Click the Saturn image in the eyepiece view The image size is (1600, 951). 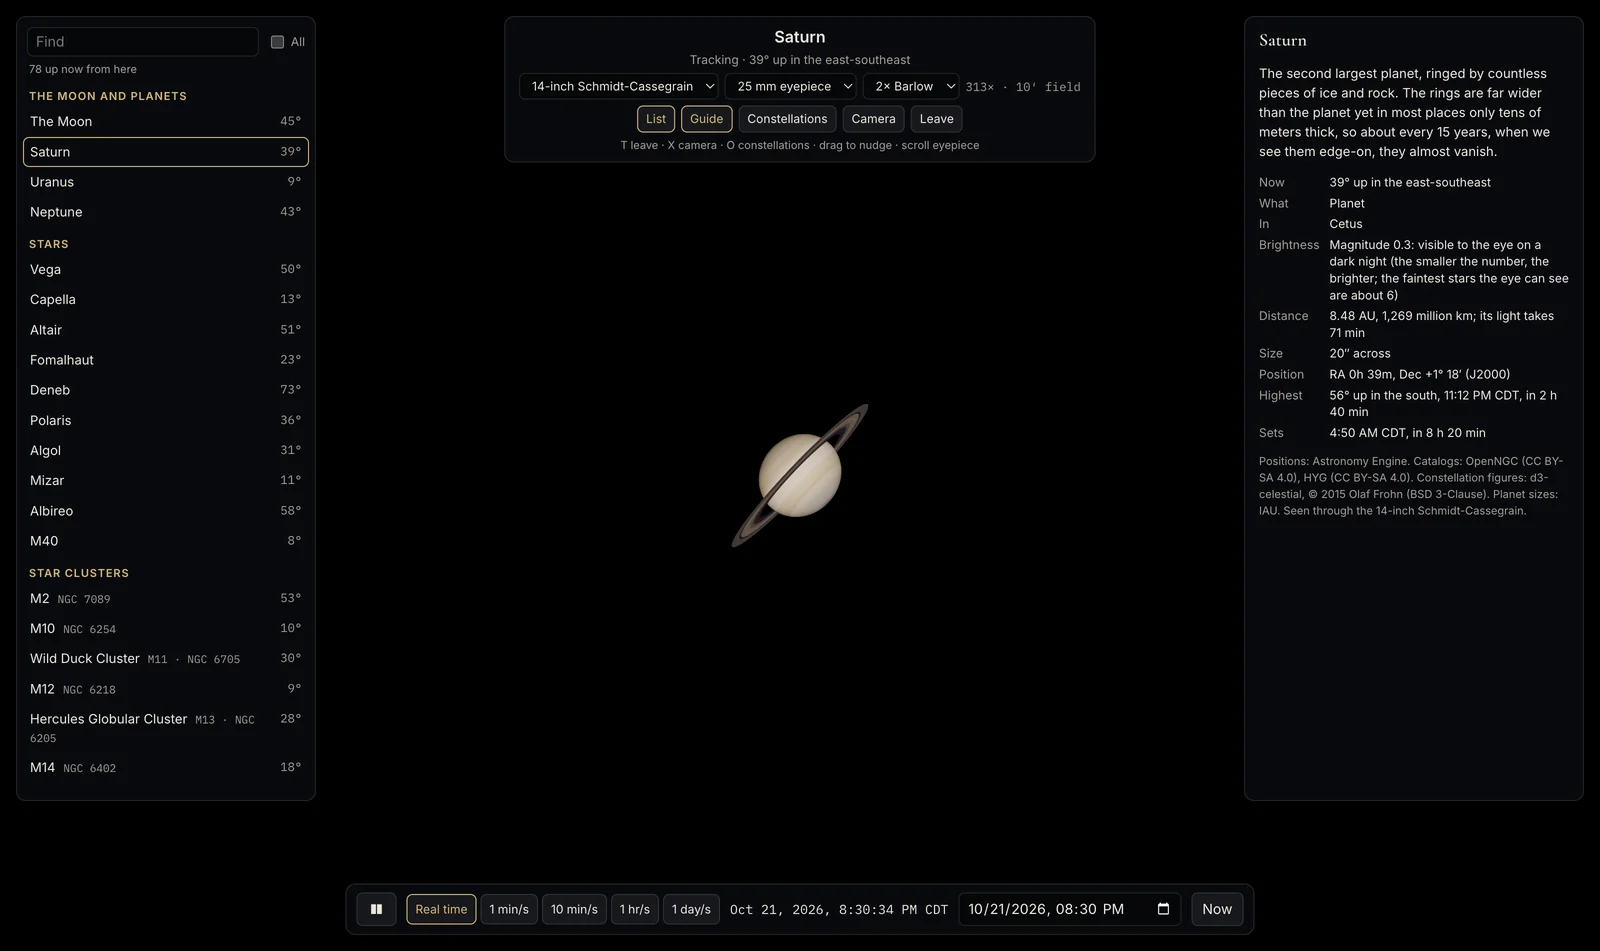800,475
